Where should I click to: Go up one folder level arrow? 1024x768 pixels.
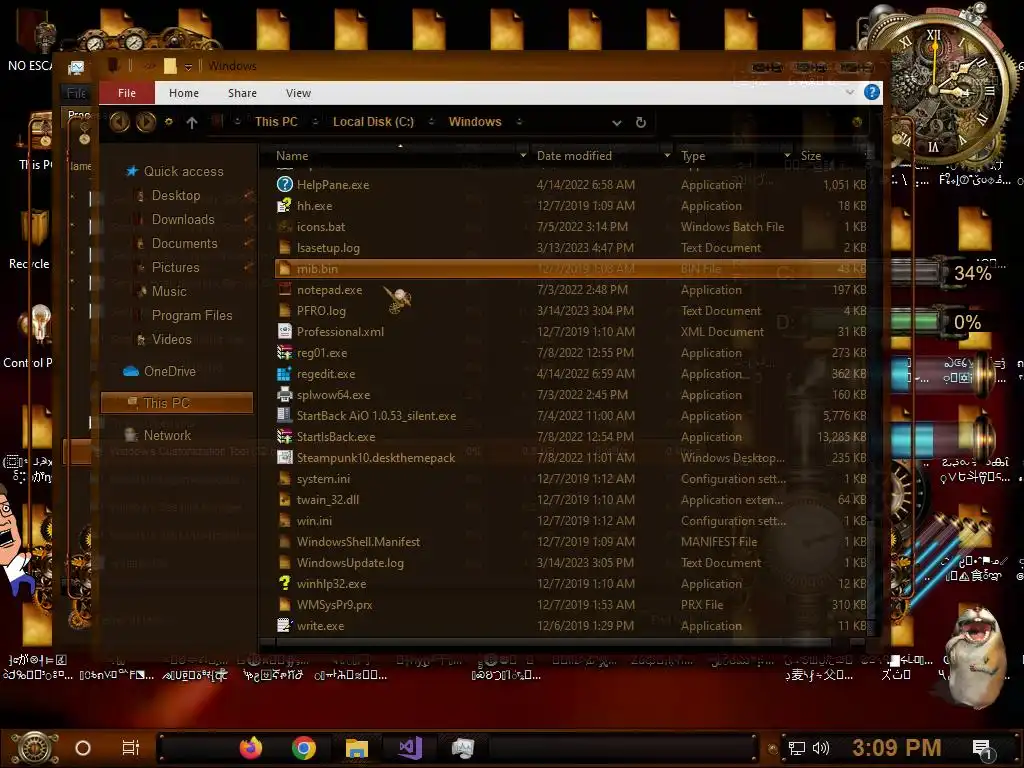(x=191, y=122)
